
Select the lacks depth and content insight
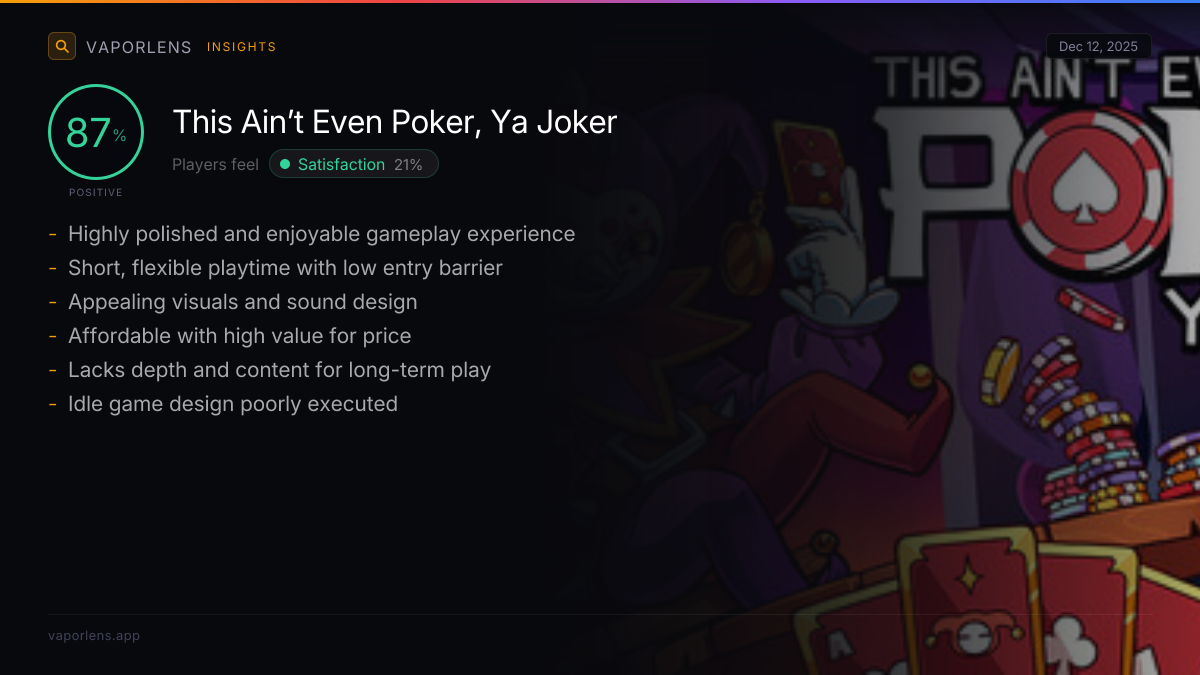coord(279,370)
